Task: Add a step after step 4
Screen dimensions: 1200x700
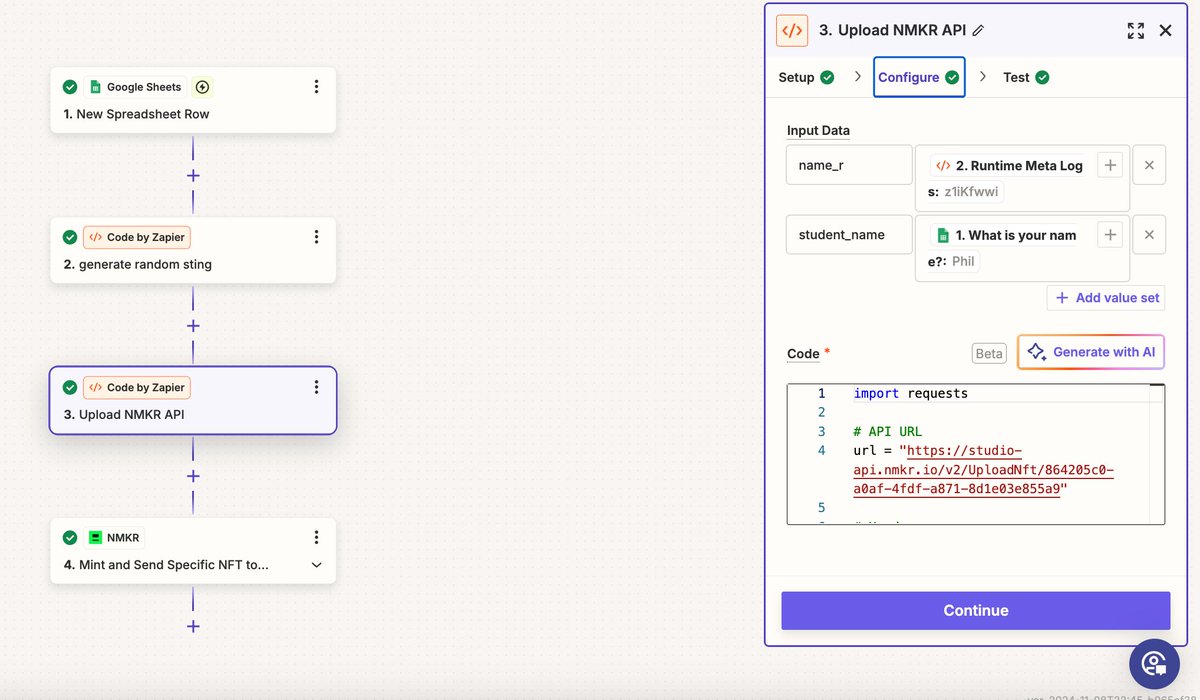Action: (x=193, y=626)
